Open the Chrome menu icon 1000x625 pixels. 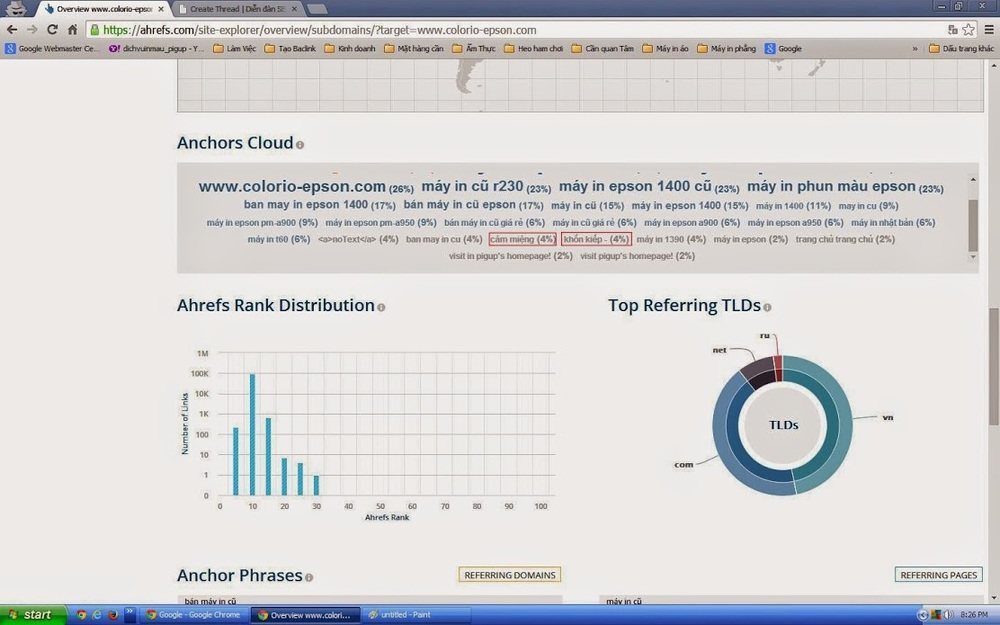[x=989, y=29]
